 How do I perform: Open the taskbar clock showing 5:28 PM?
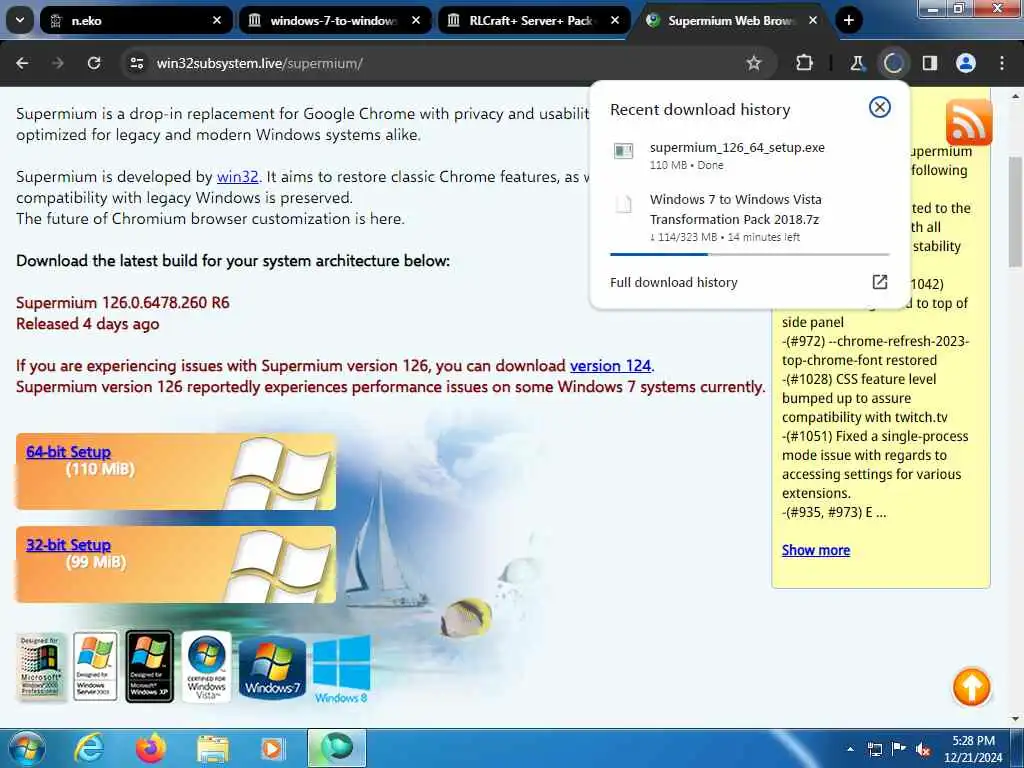973,749
